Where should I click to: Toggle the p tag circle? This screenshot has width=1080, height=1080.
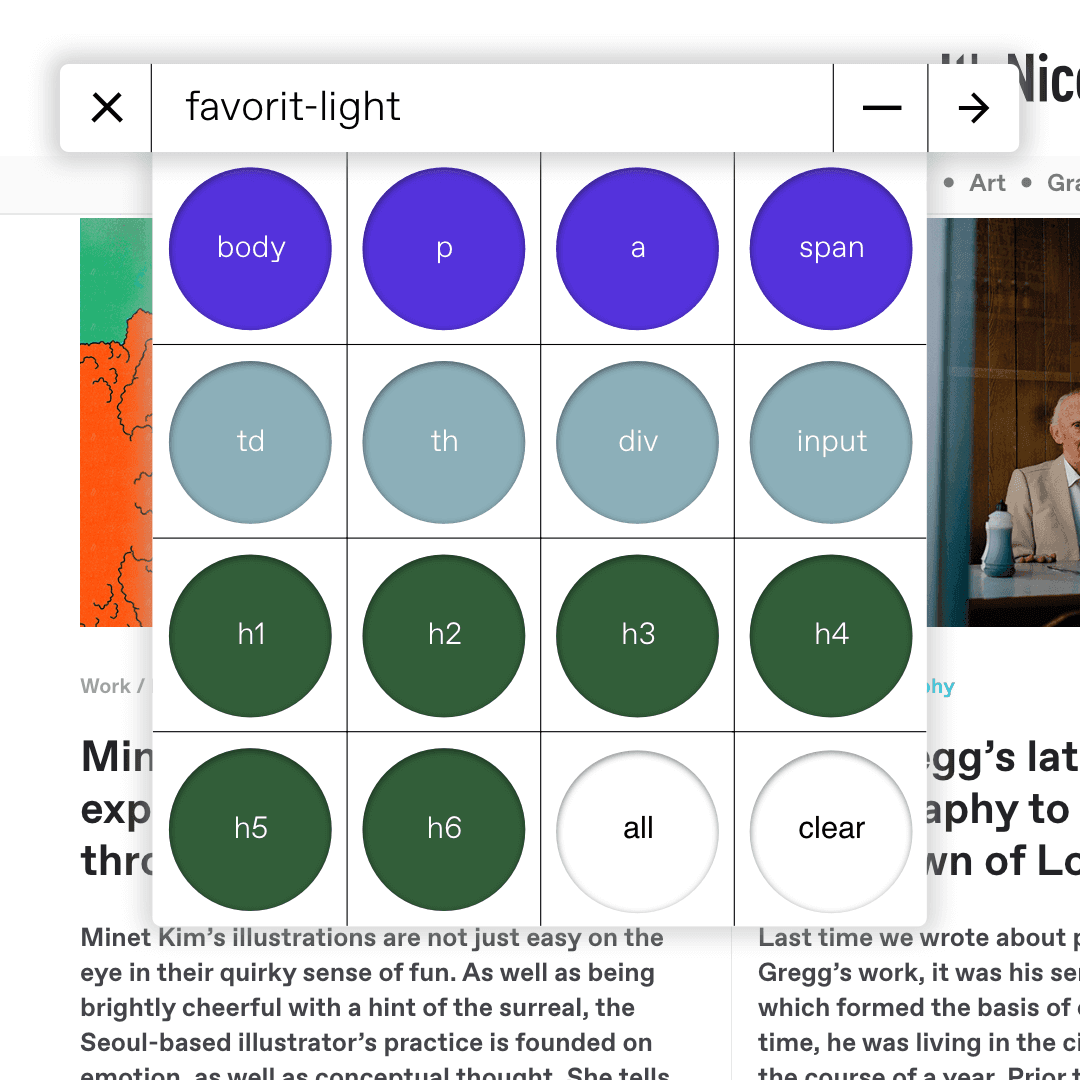[x=444, y=248]
